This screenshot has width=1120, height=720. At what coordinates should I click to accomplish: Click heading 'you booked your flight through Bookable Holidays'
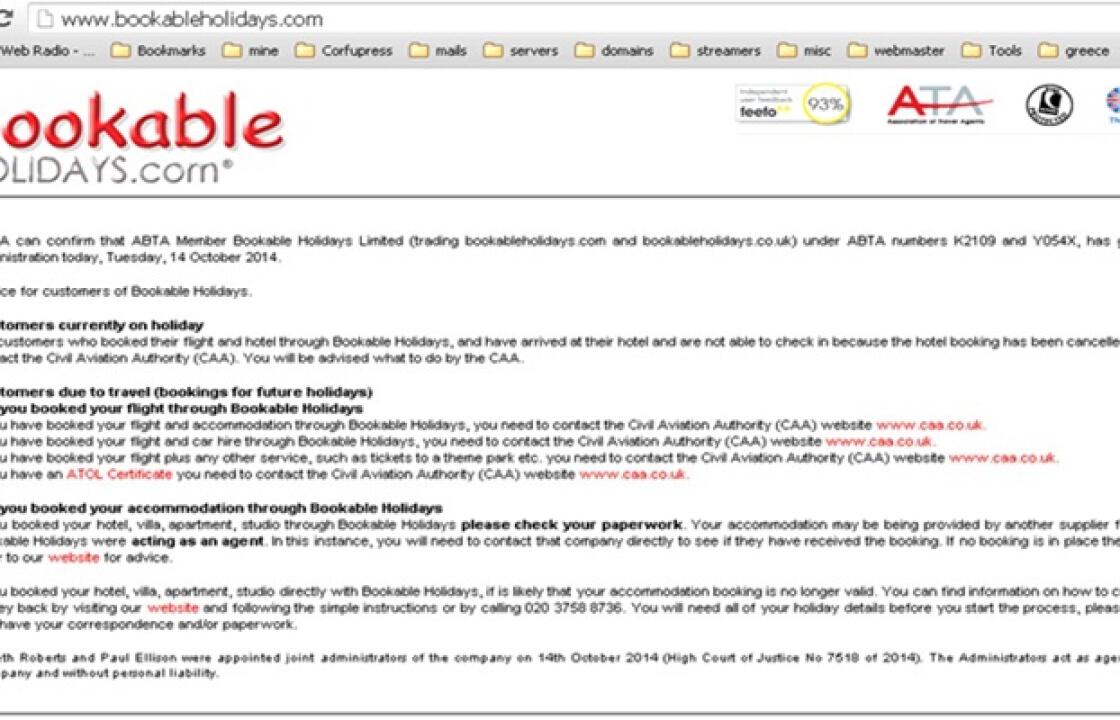point(181,409)
